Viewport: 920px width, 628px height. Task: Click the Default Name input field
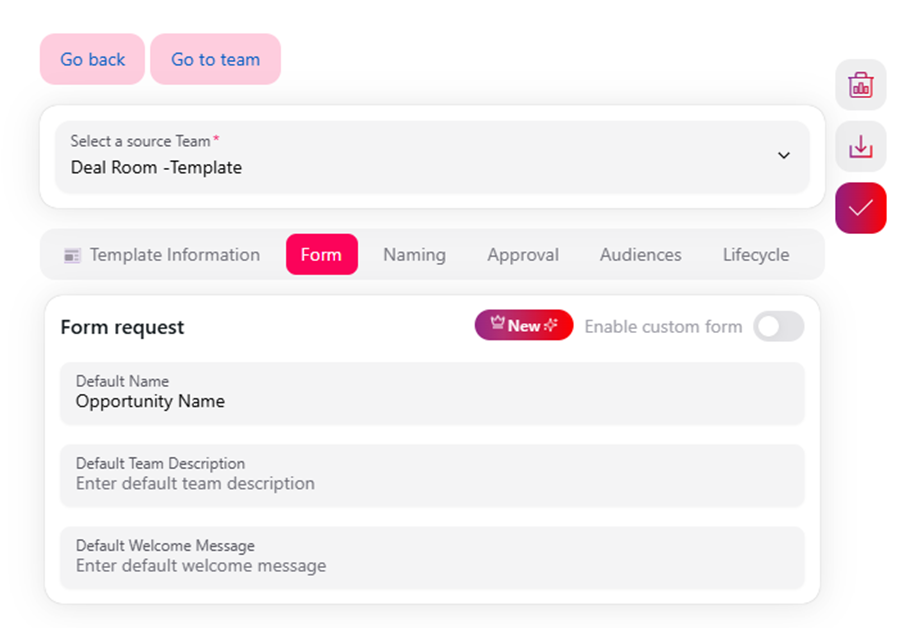click(x=432, y=393)
